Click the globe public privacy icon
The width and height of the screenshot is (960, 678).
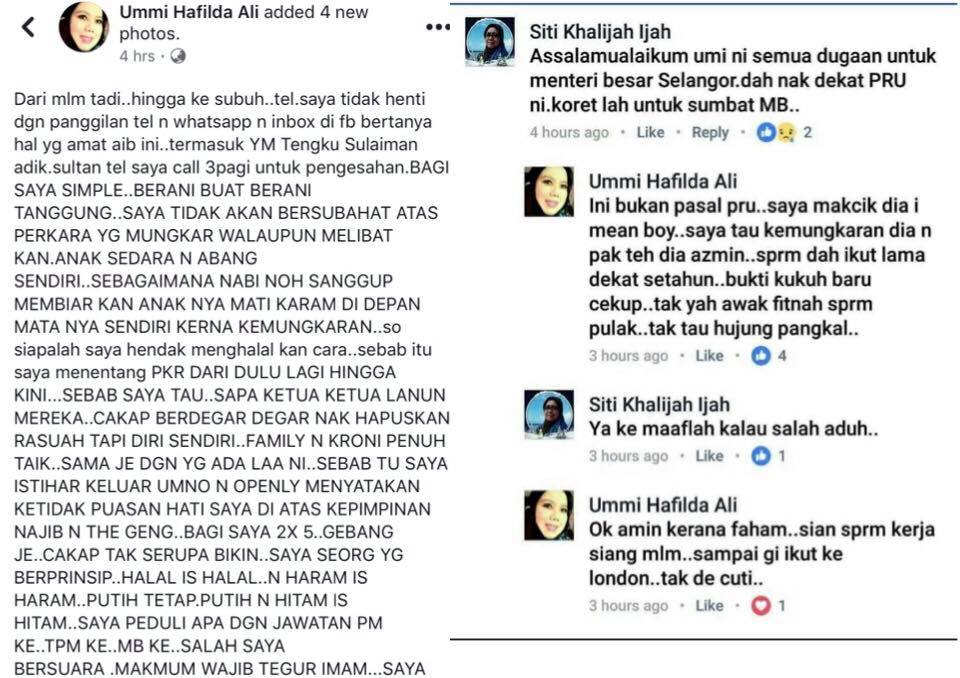click(x=178, y=56)
